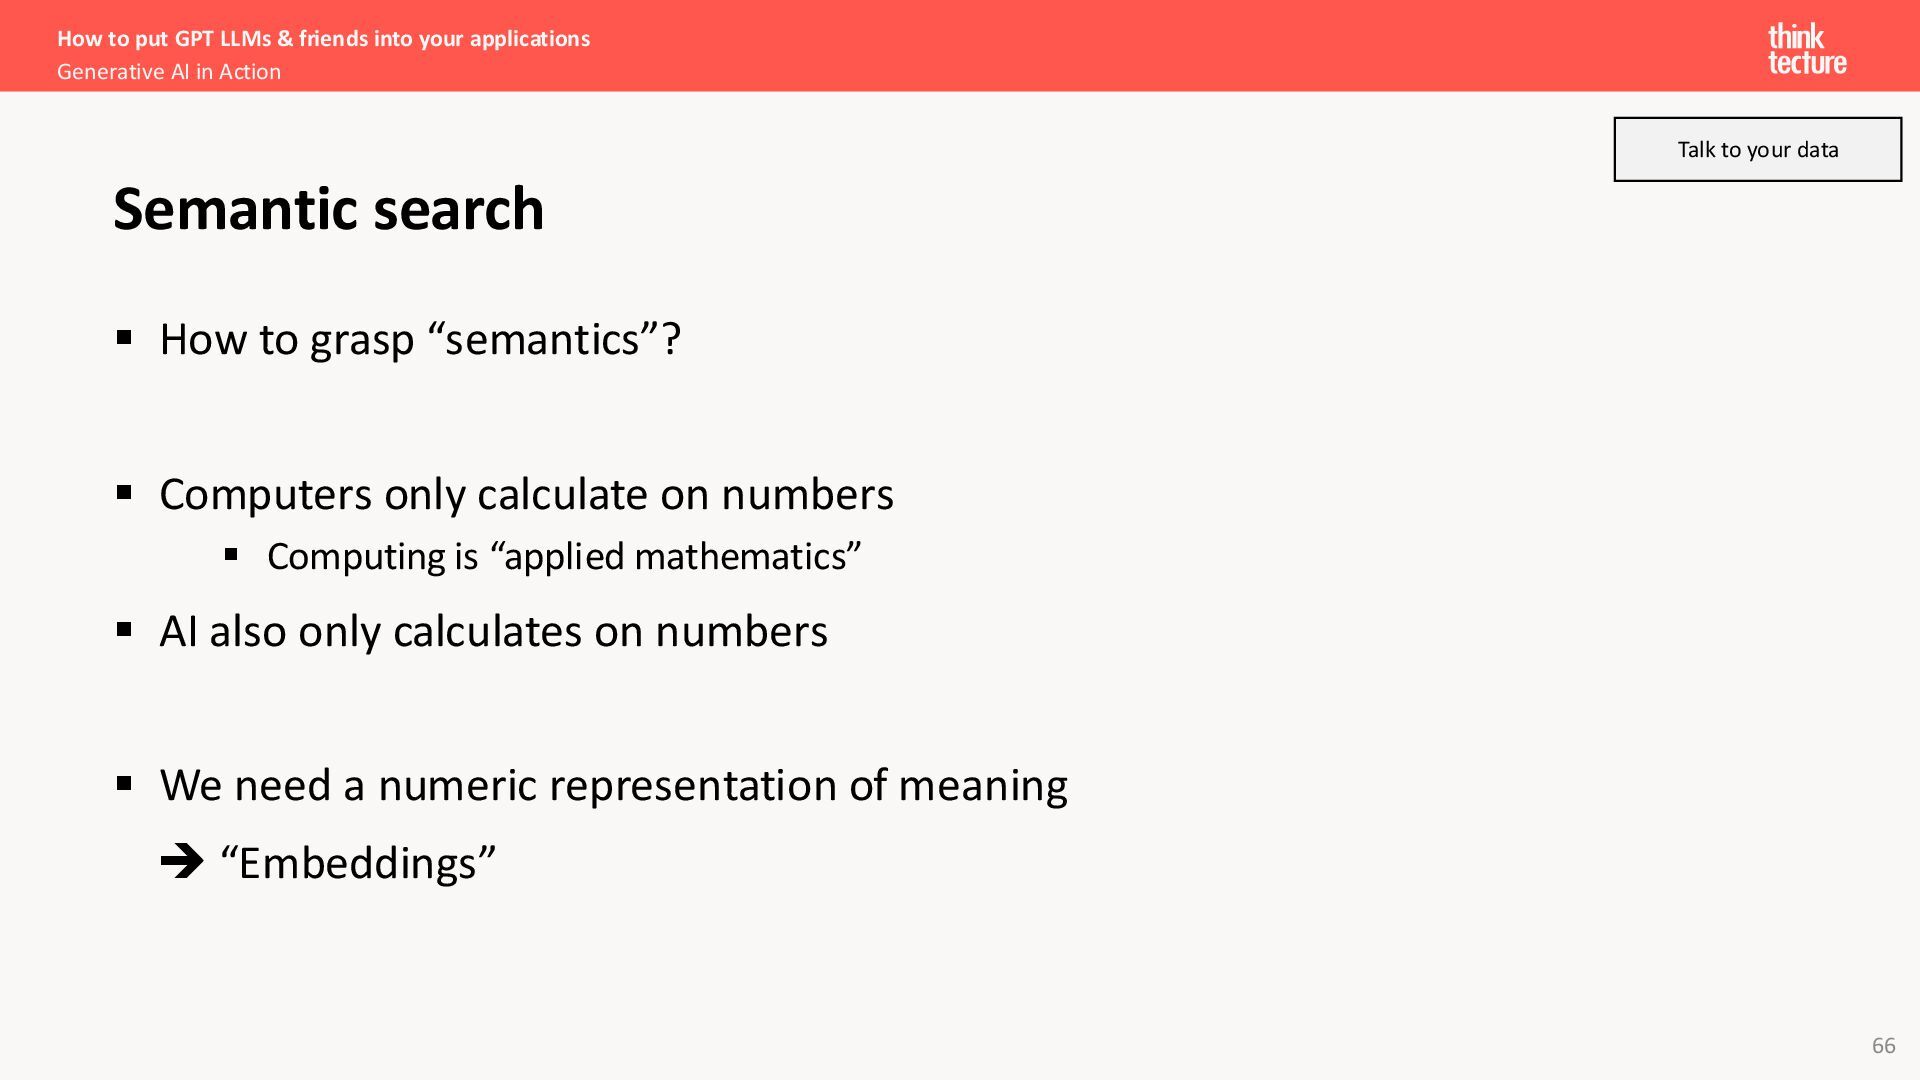Click the square bullet before 'AI also only'
The image size is (1920, 1080).
pyautogui.click(x=124, y=629)
